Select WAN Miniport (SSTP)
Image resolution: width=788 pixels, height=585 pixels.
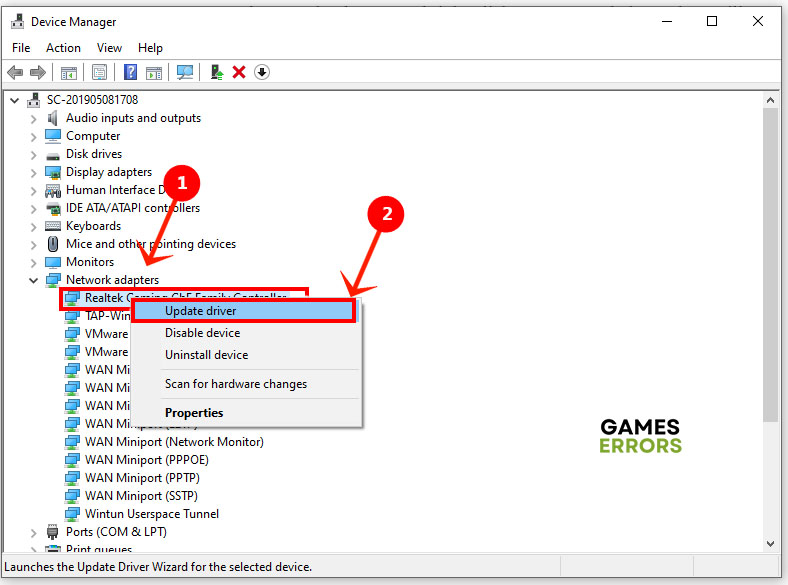coord(141,496)
